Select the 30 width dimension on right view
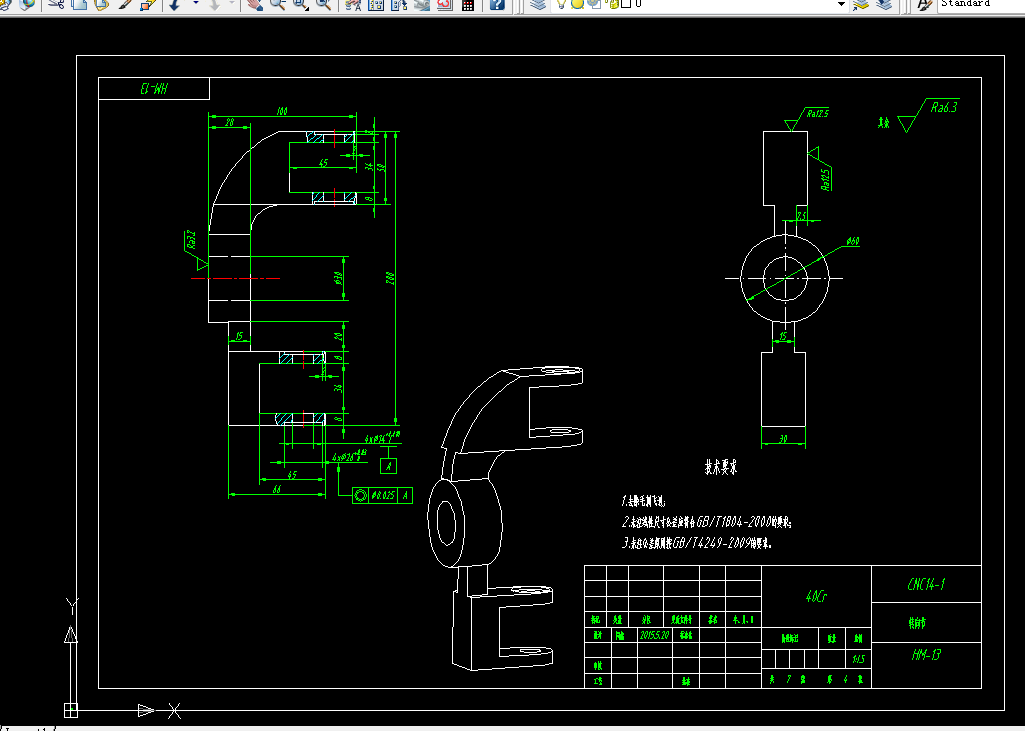This screenshot has height=731, width=1025. click(x=783, y=439)
